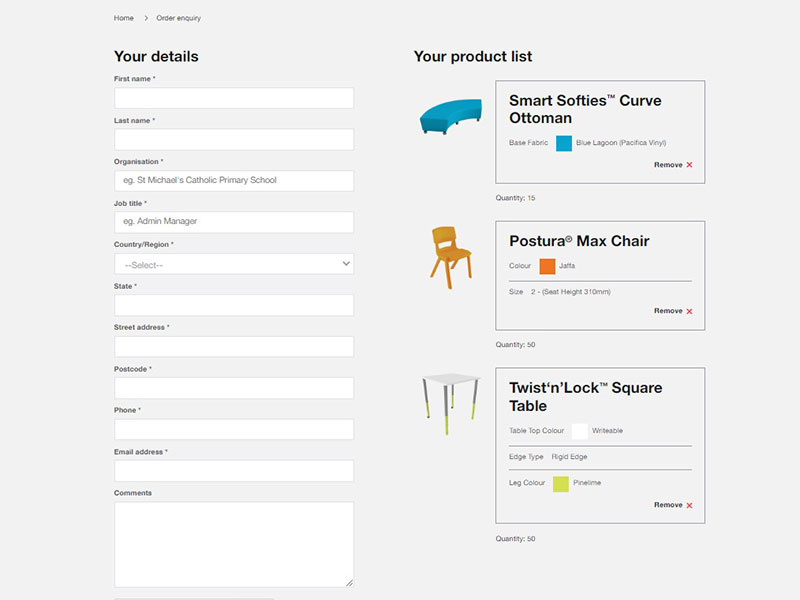Click the breadcrumb chevron separator
Screen dimensions: 800x600
145,18
